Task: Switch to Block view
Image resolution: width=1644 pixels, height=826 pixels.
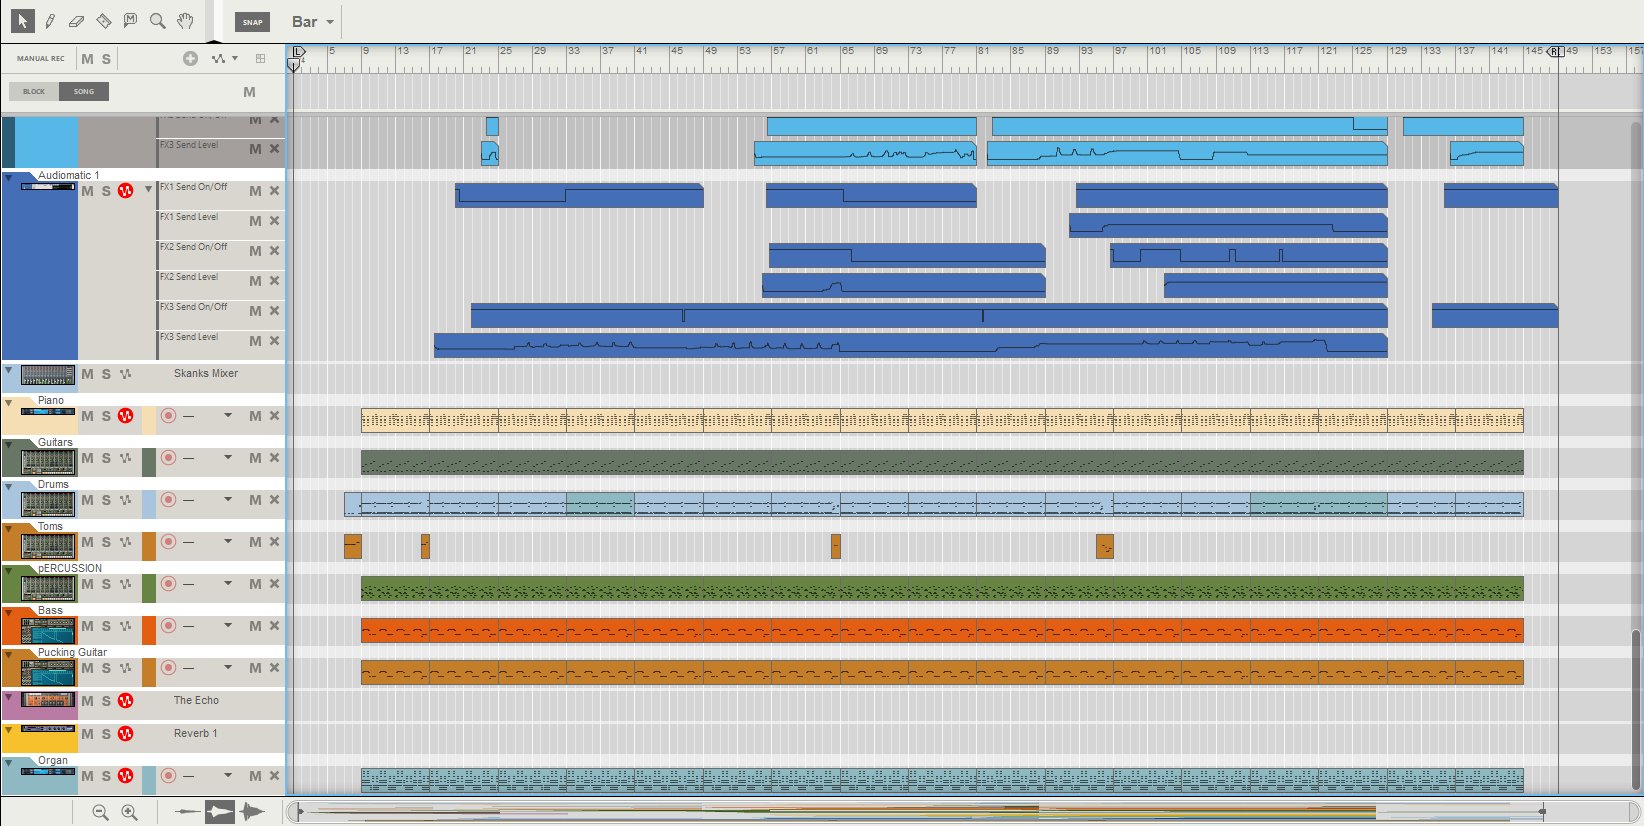Action: pos(34,92)
